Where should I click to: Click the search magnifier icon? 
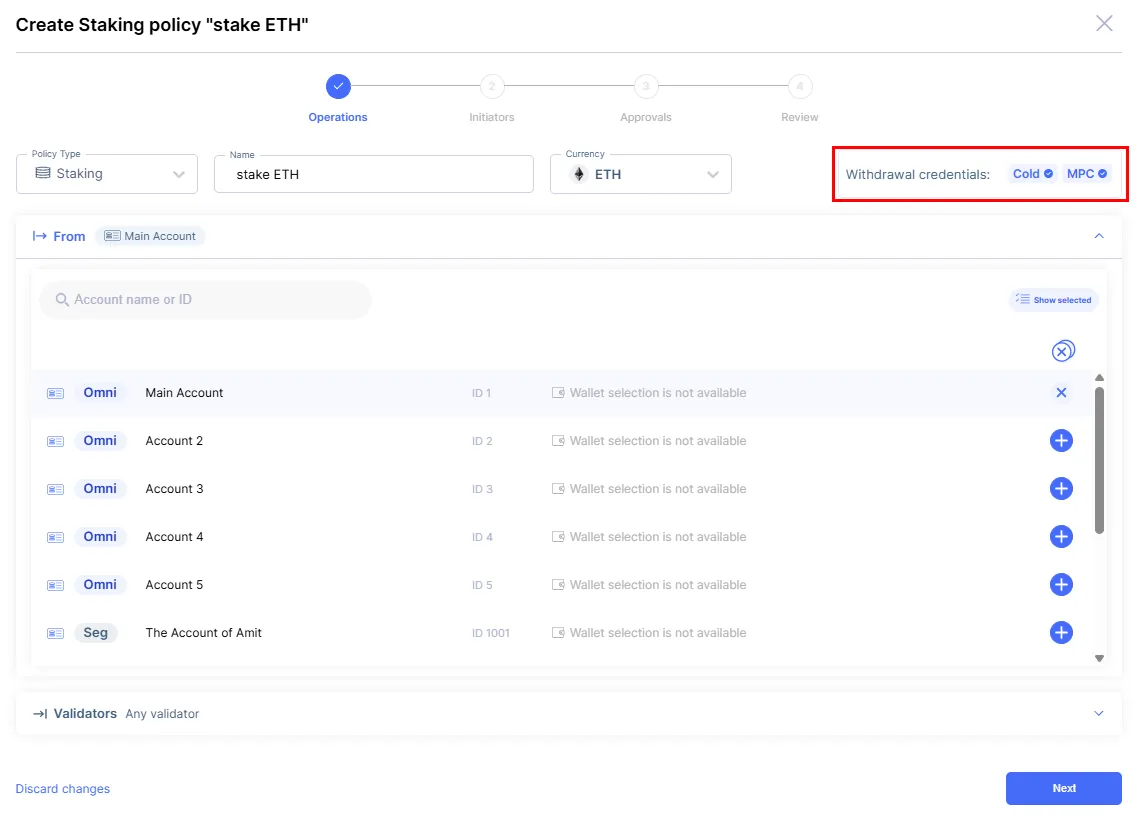tap(62, 300)
